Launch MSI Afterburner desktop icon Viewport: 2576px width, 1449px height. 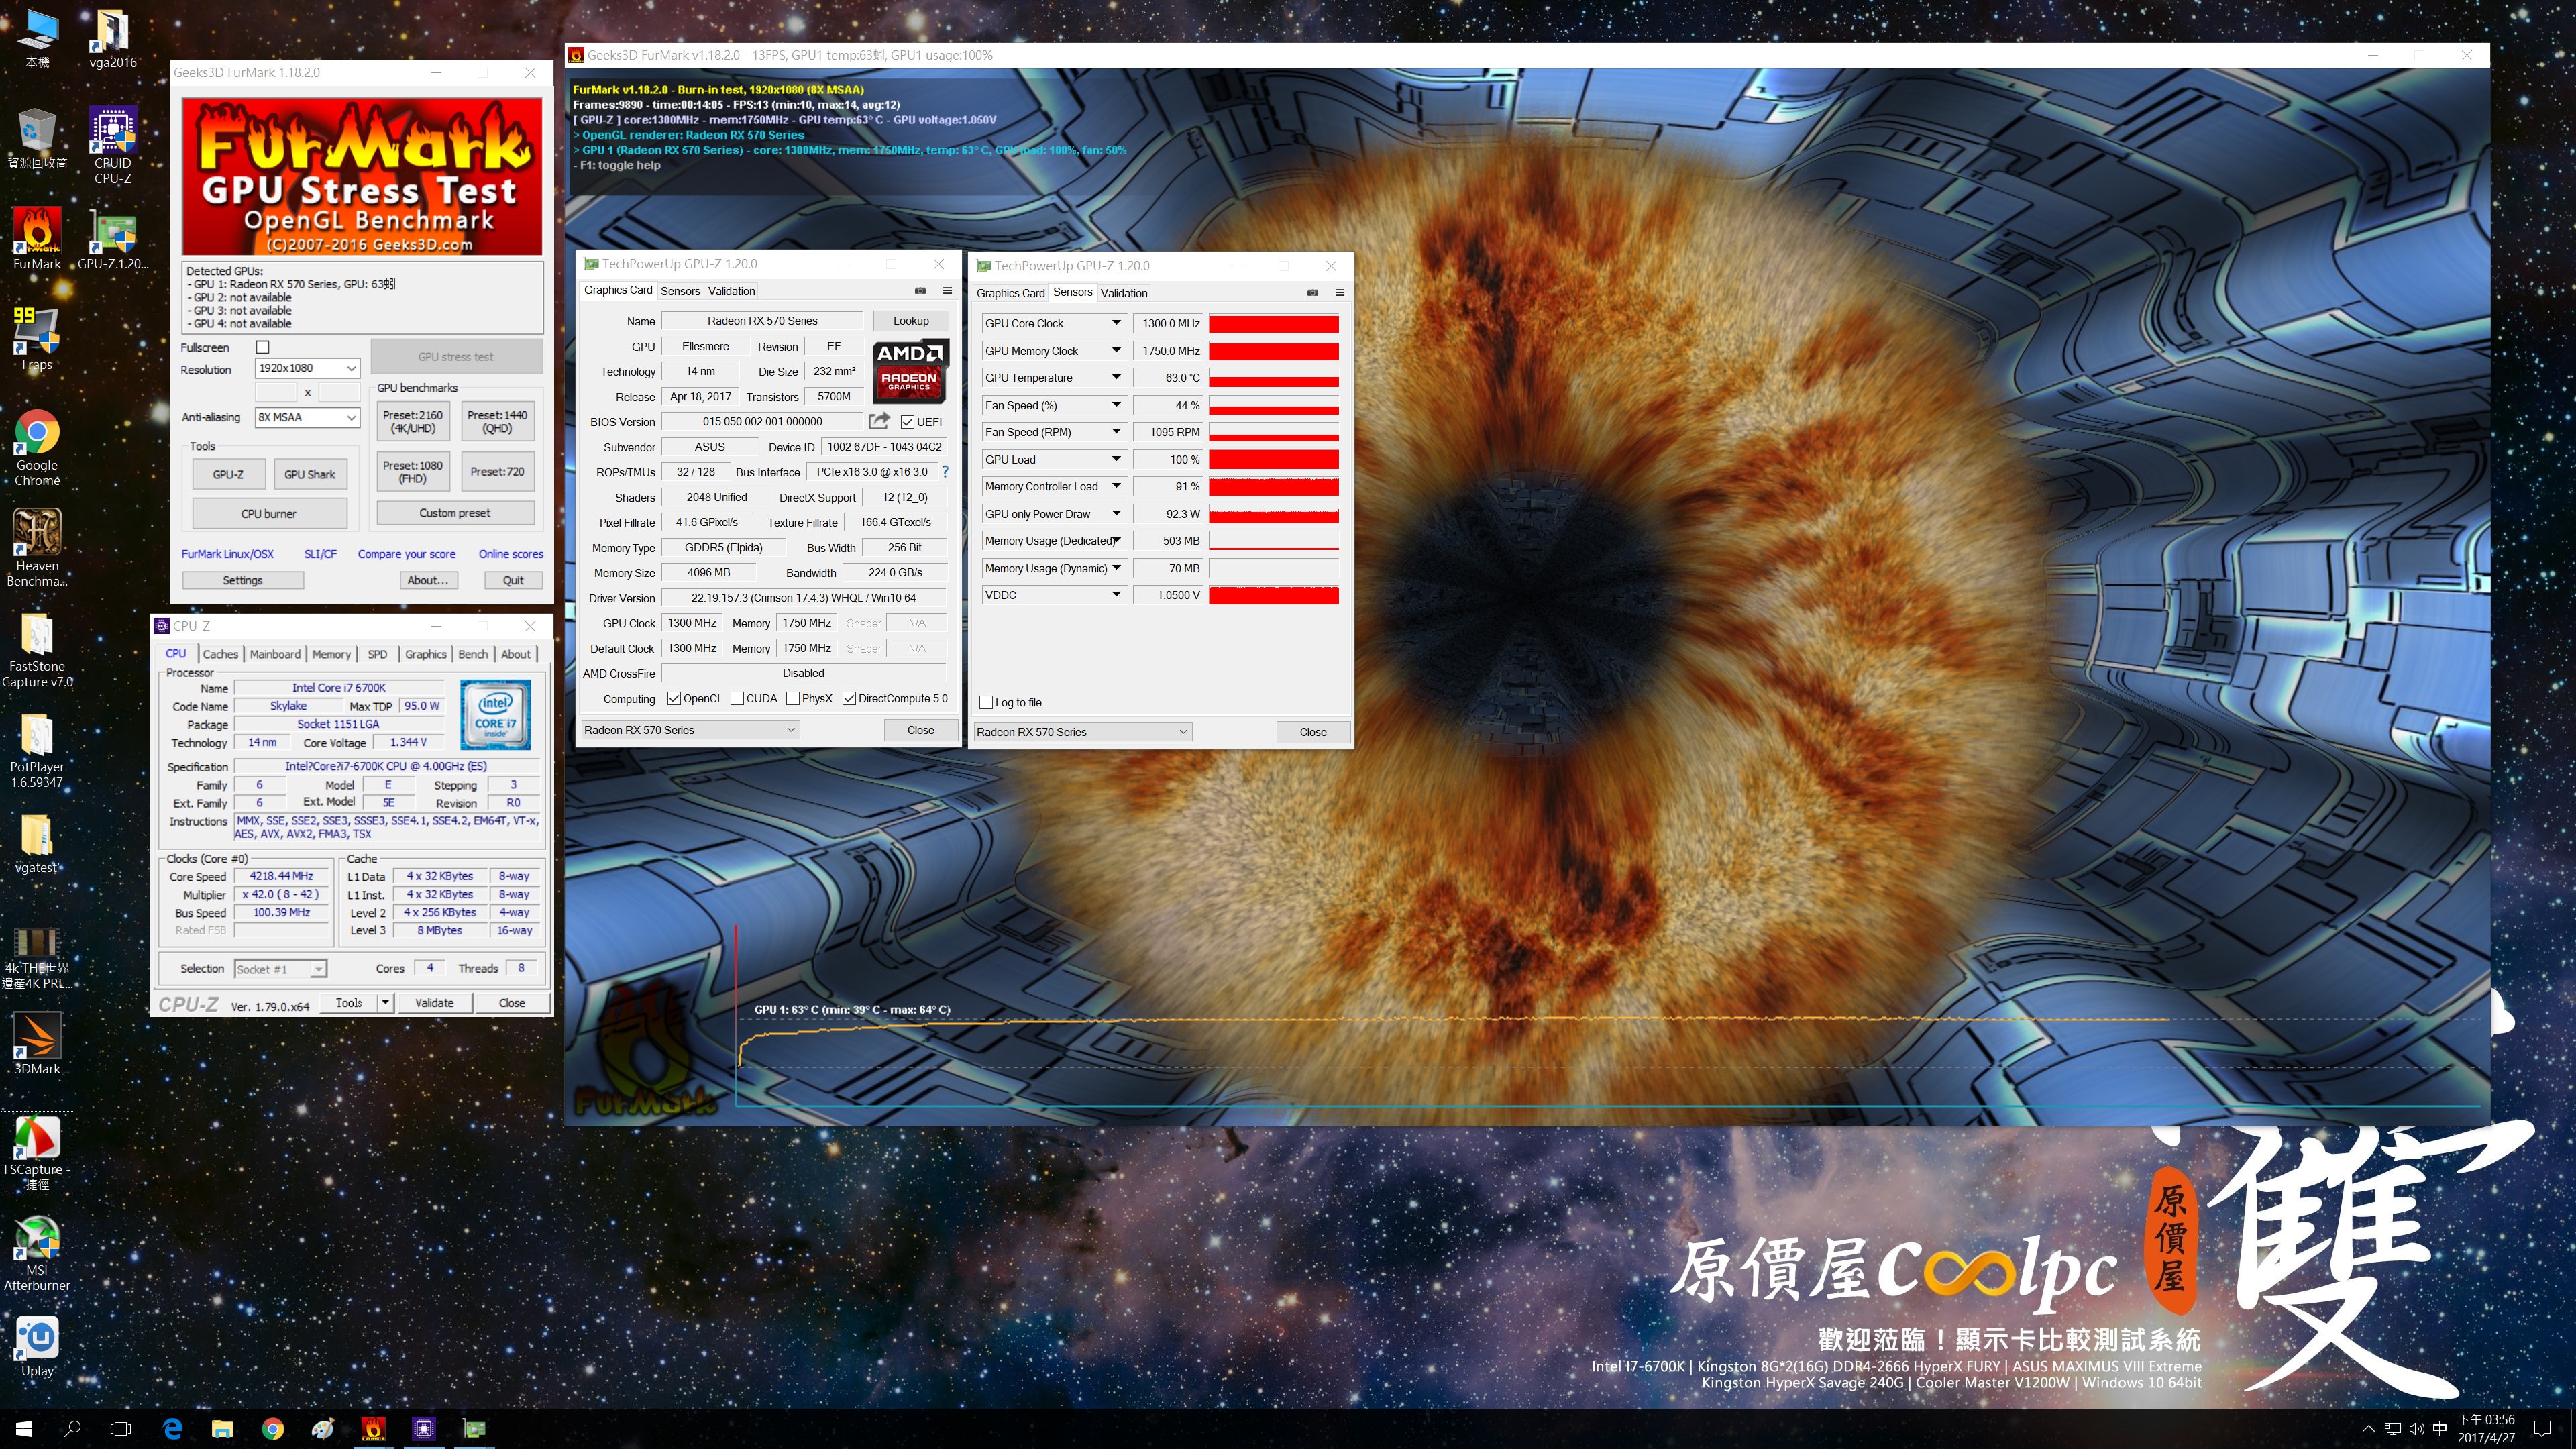pyautogui.click(x=37, y=1253)
